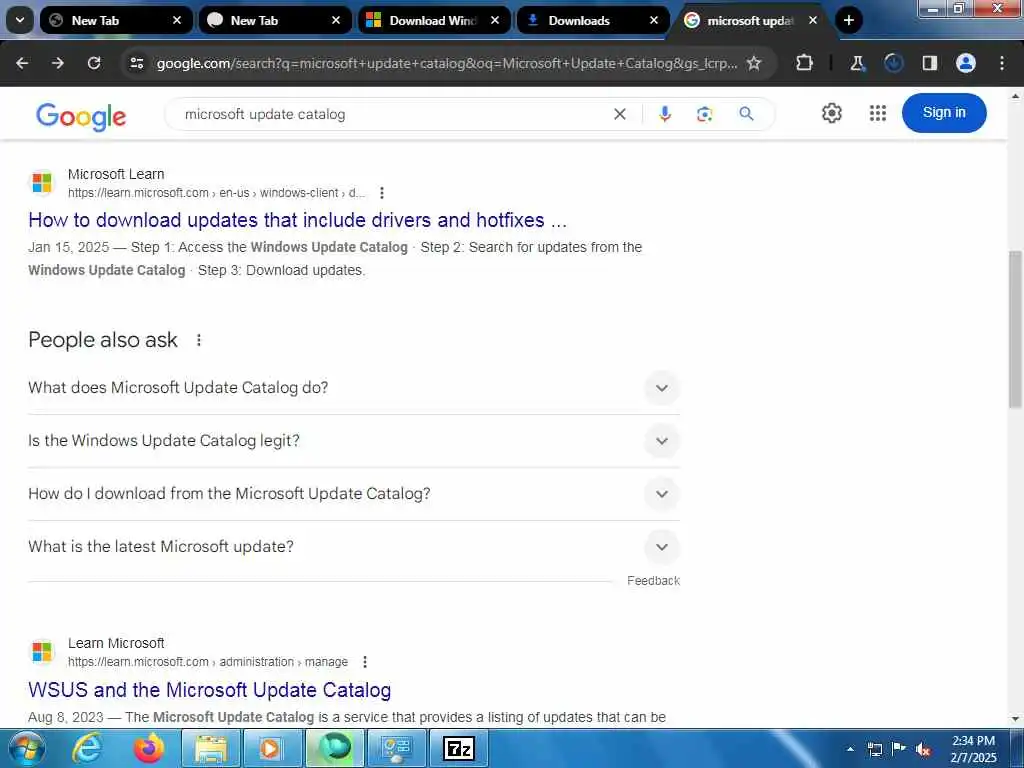Close the Downloads tab
This screenshot has height=768, width=1024.
(654, 20)
